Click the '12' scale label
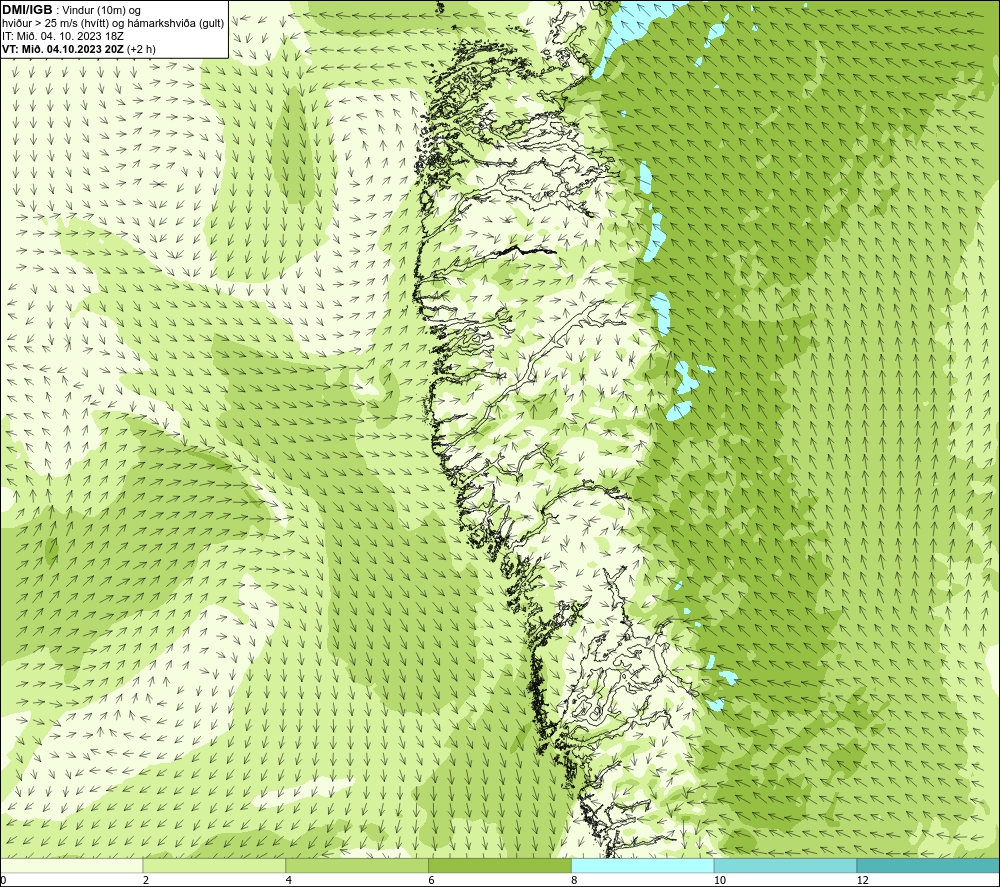The width and height of the screenshot is (1000, 887). pos(863,881)
